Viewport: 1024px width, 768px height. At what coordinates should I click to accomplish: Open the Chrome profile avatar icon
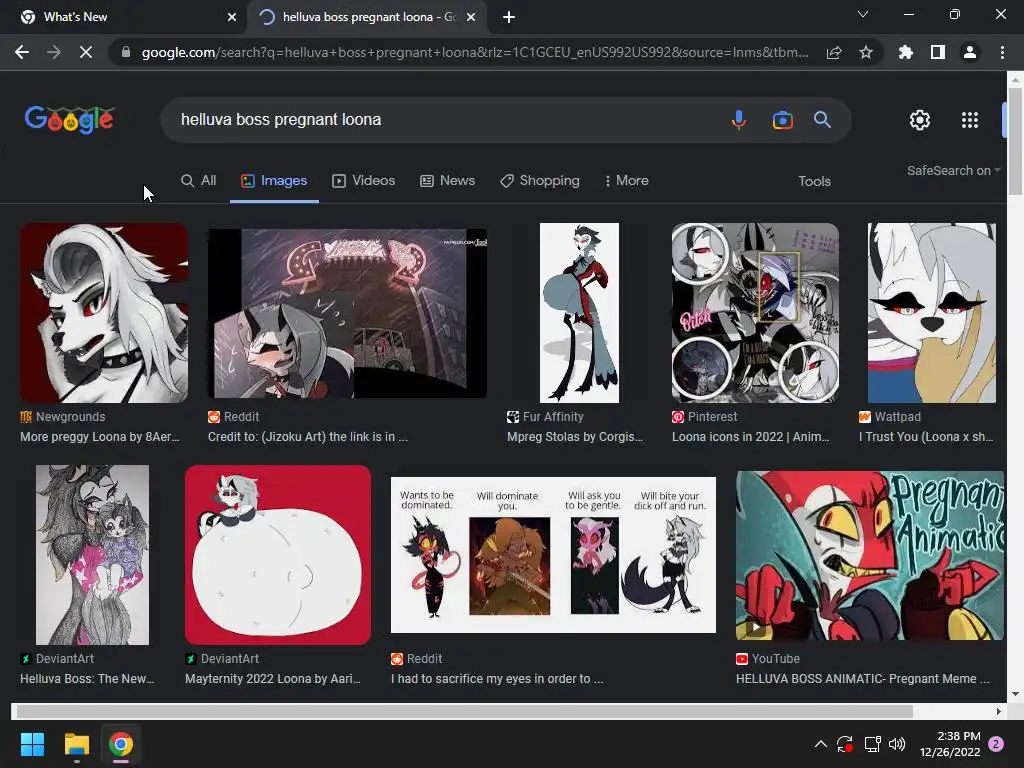click(970, 52)
